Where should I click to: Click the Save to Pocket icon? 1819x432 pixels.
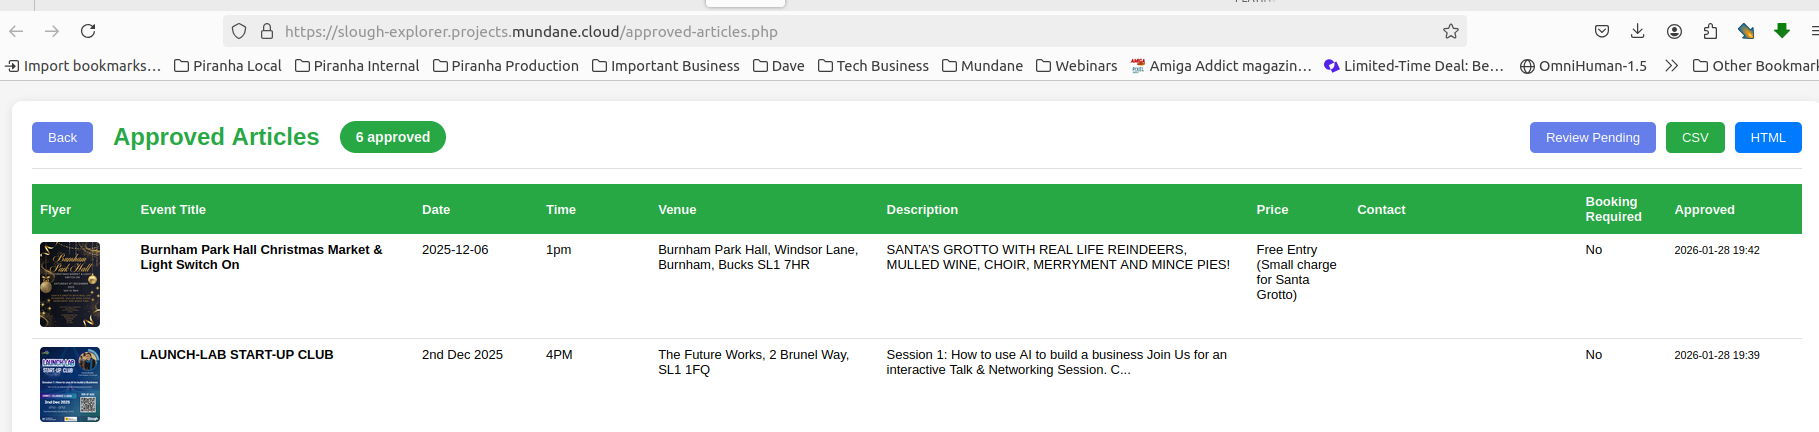click(x=1602, y=31)
